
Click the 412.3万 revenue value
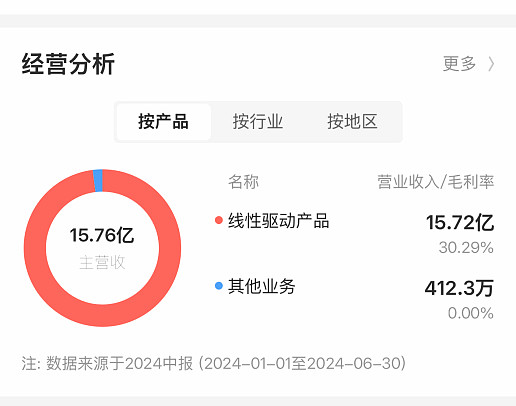click(459, 288)
